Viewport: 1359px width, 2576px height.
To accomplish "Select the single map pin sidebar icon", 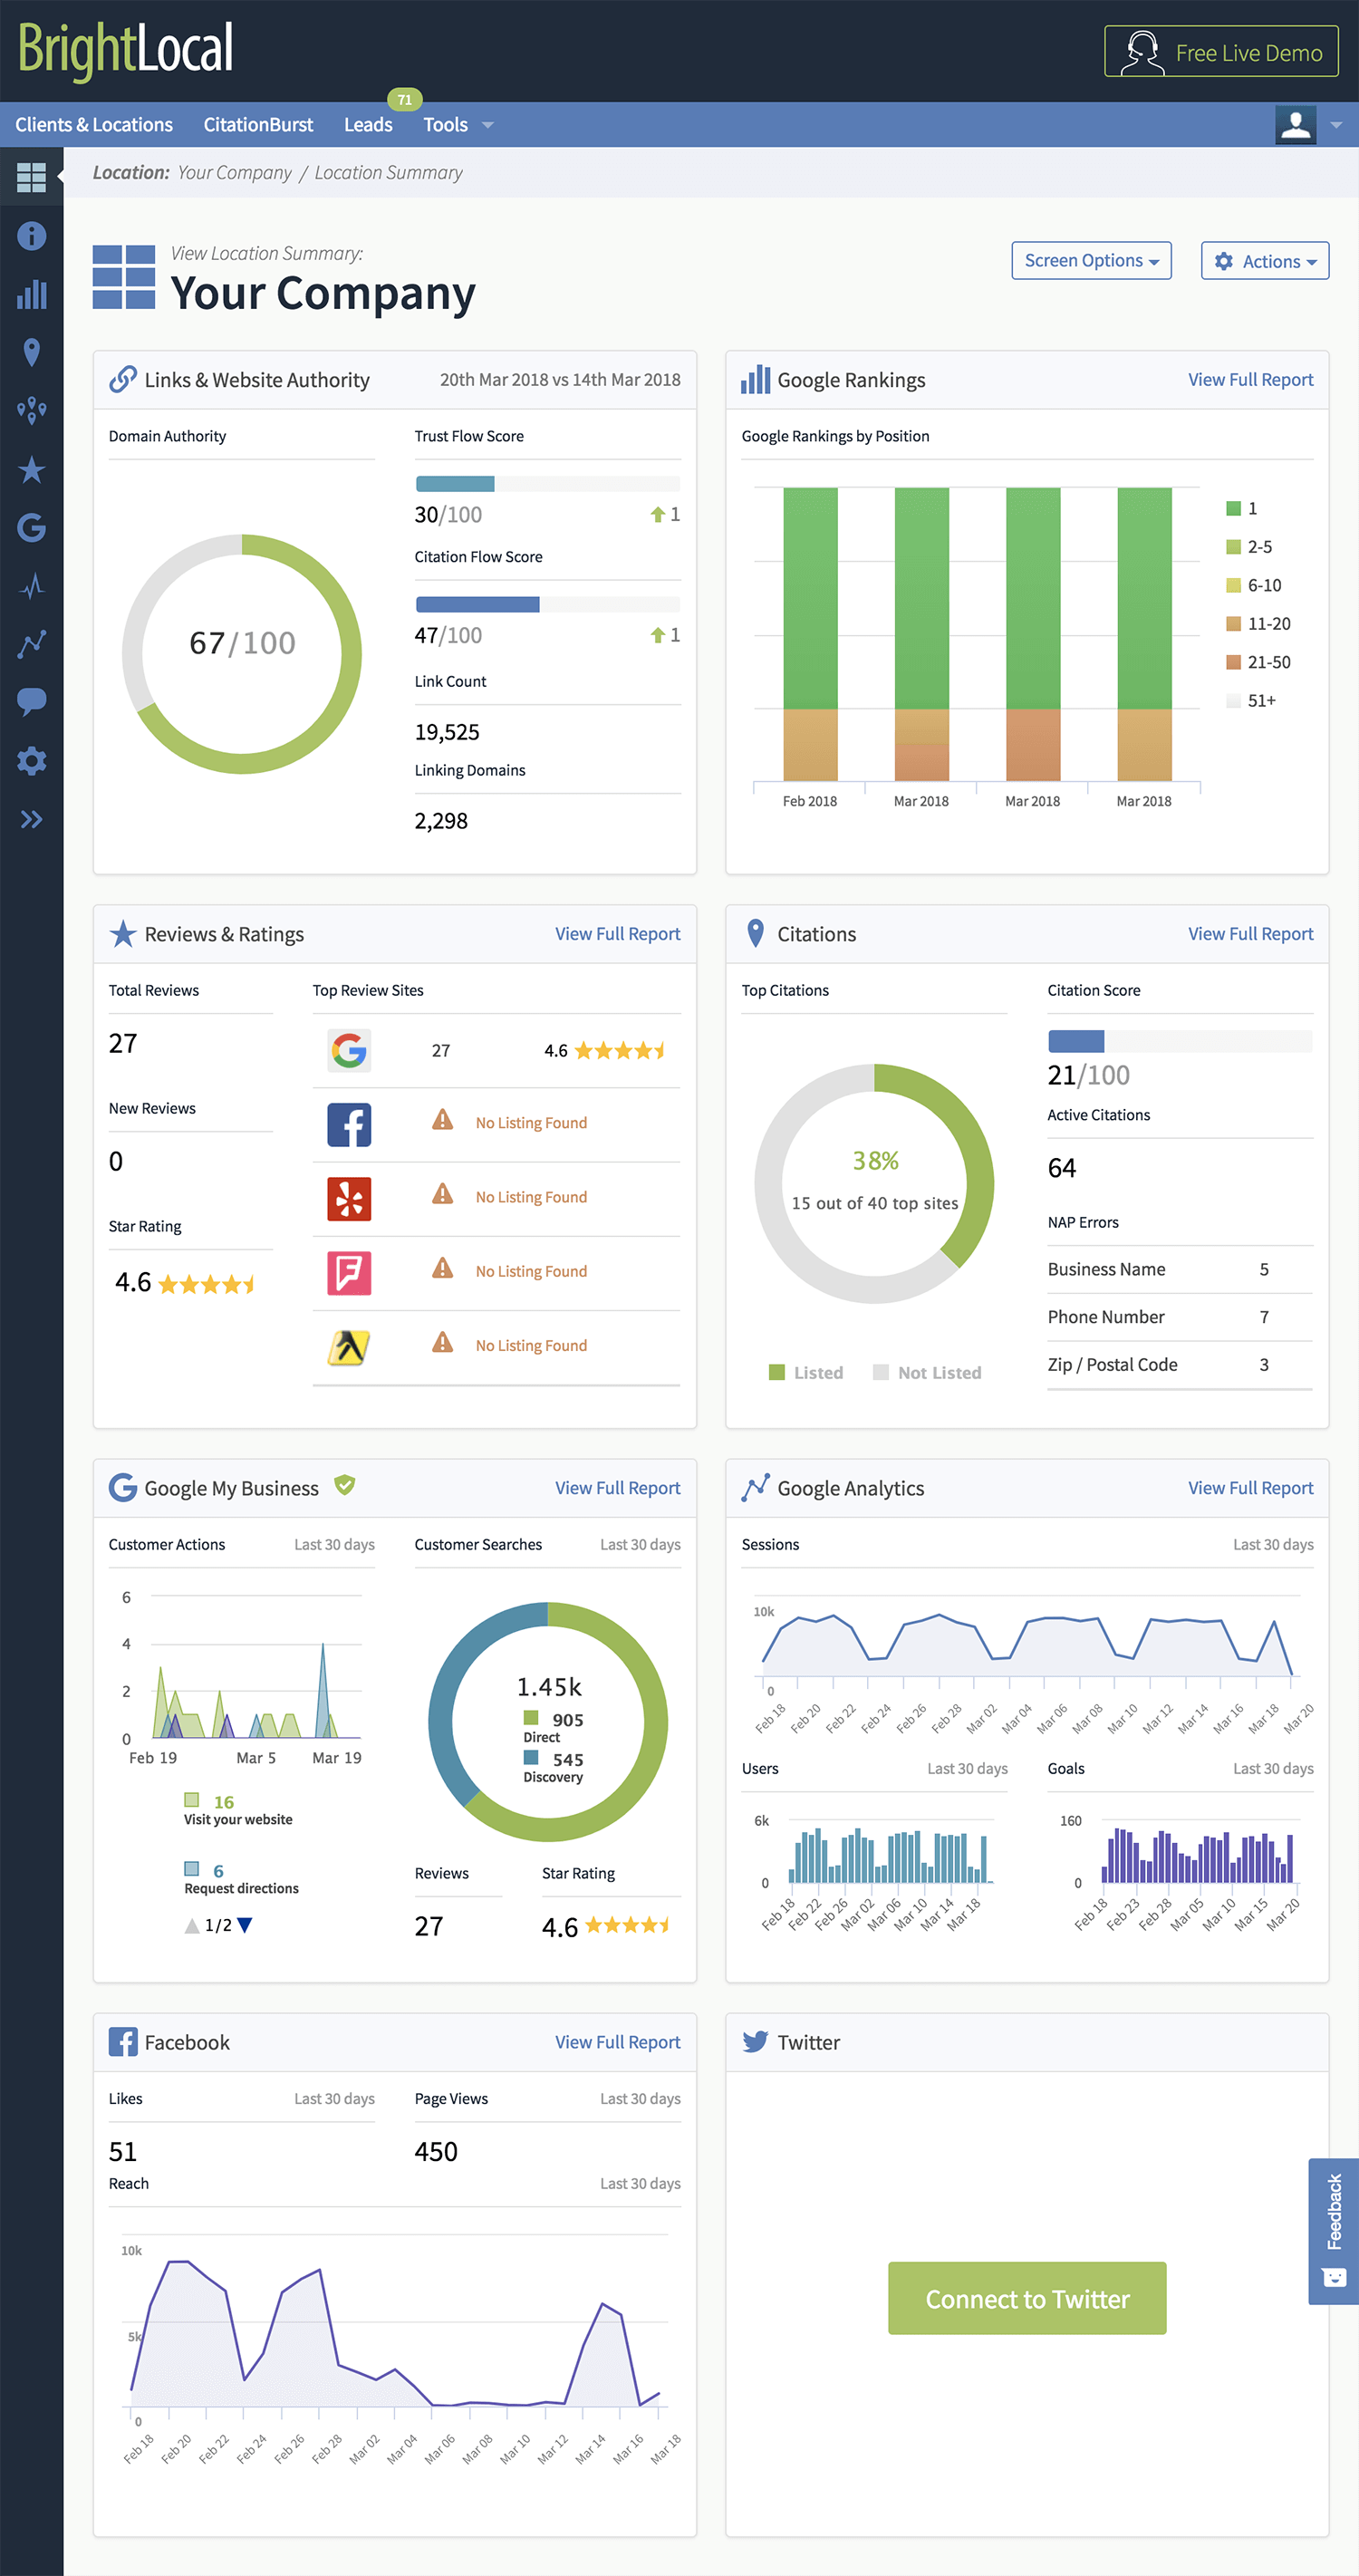I will click(x=31, y=352).
